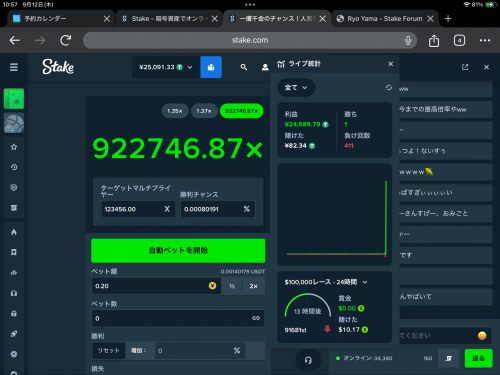Close the chat panel

click(486, 67)
